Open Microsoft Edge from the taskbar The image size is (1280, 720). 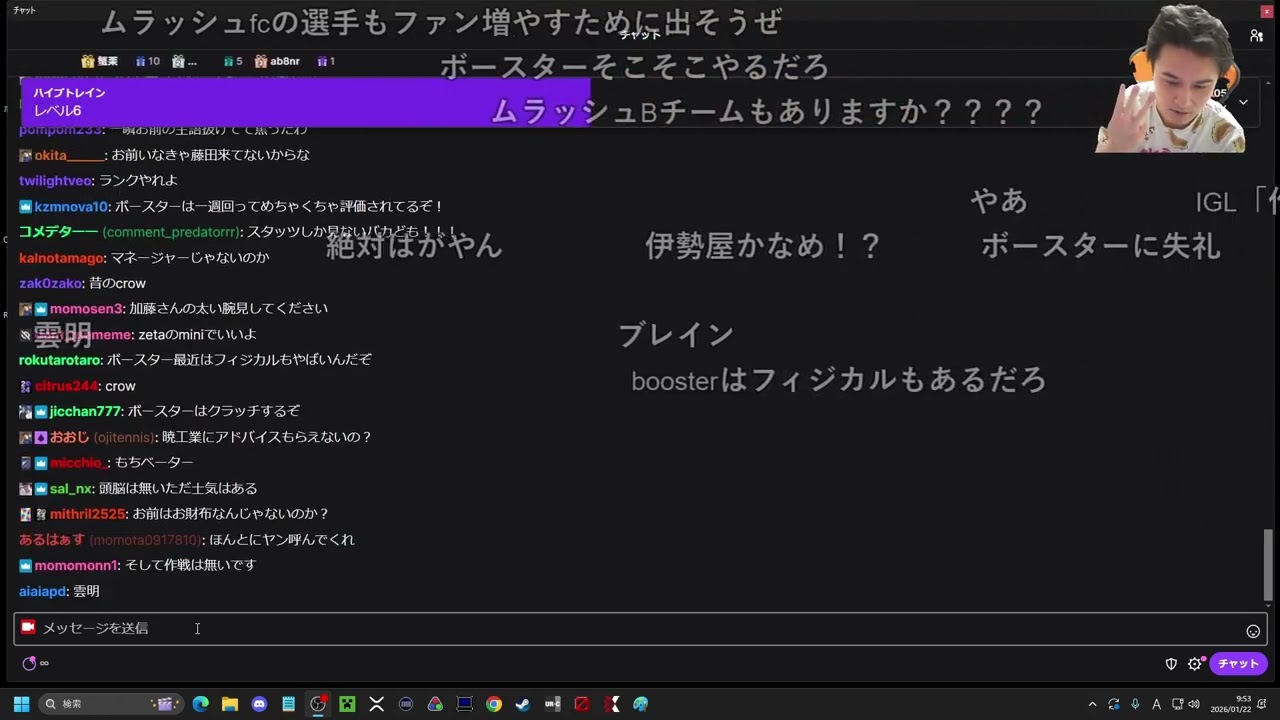pyautogui.click(x=200, y=704)
